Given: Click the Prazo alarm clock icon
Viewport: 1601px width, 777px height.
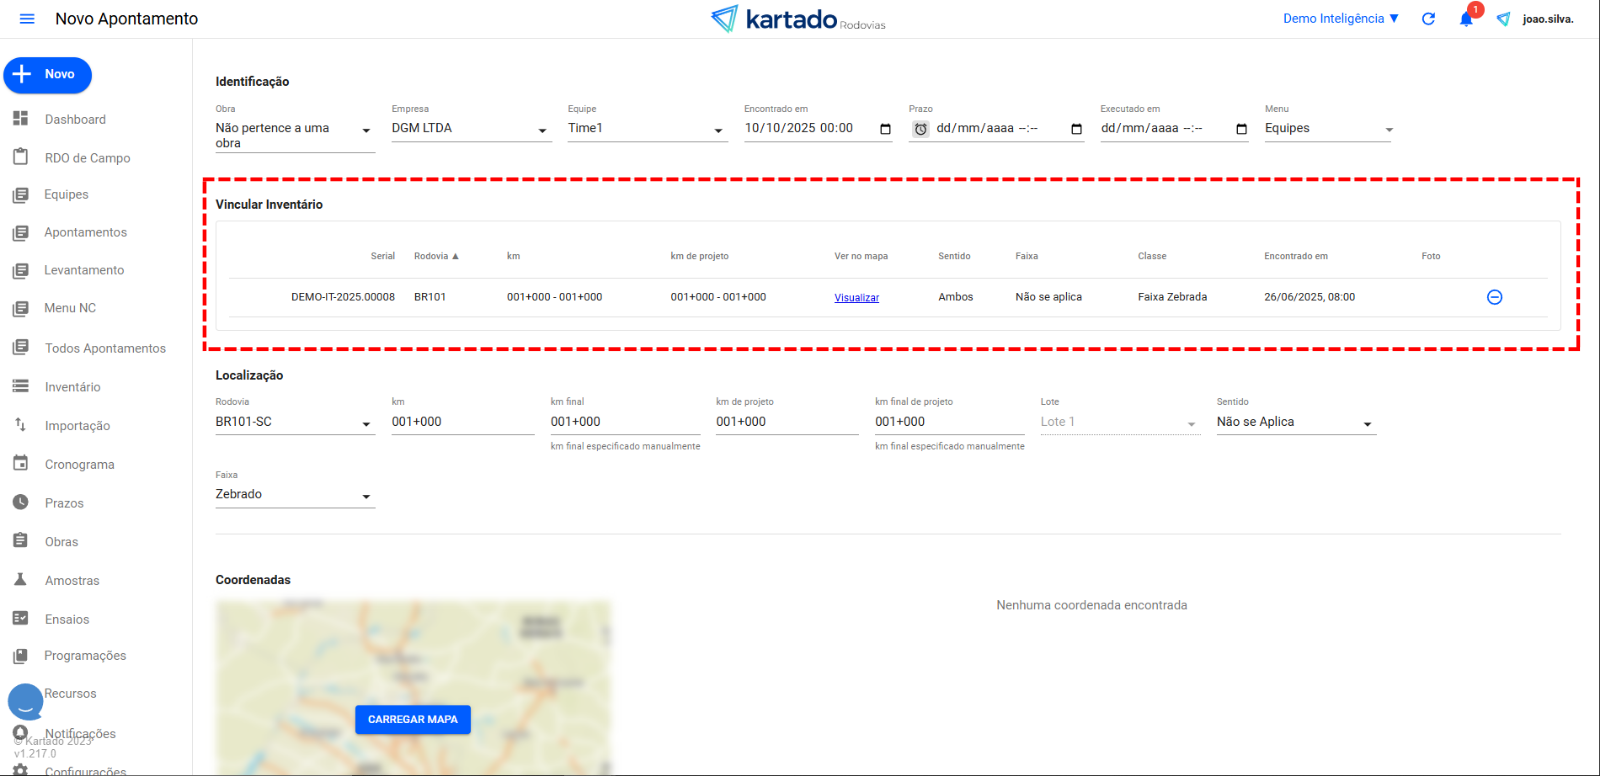Looking at the screenshot, I should click(920, 129).
